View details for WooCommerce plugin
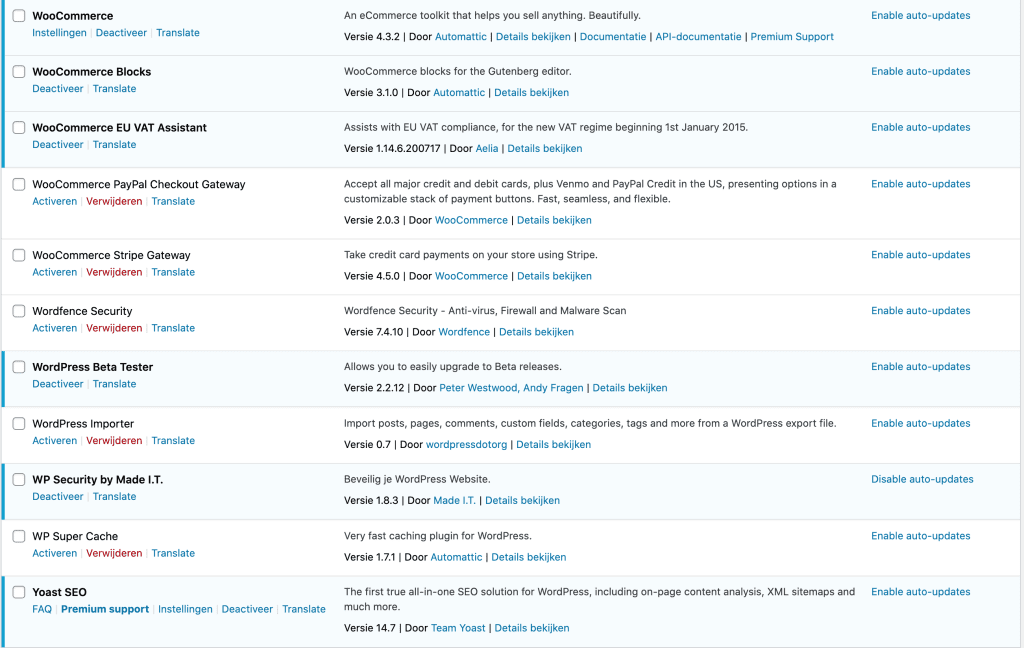 point(533,37)
